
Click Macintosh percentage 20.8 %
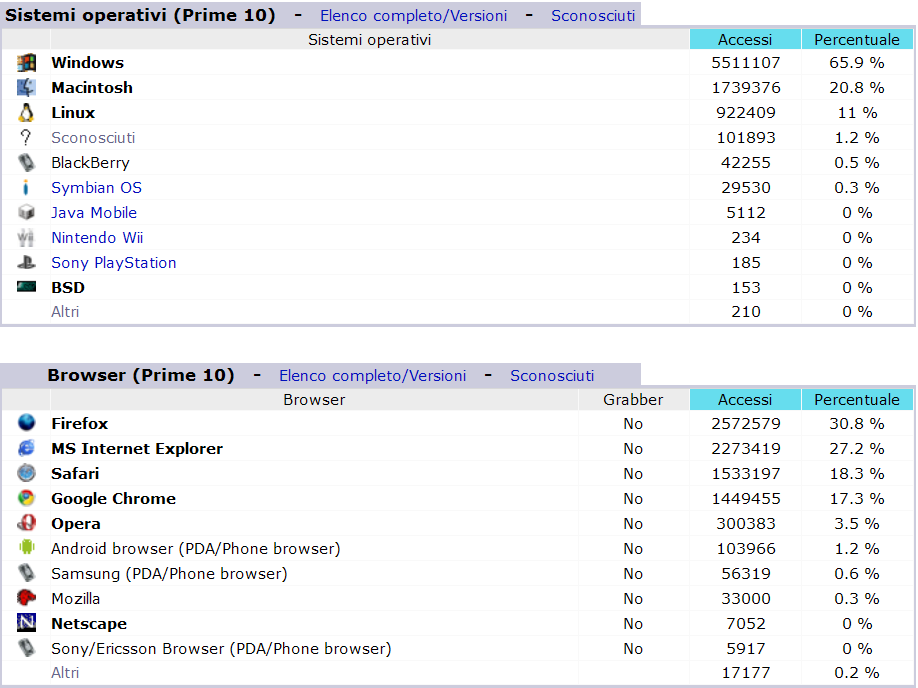click(x=857, y=88)
